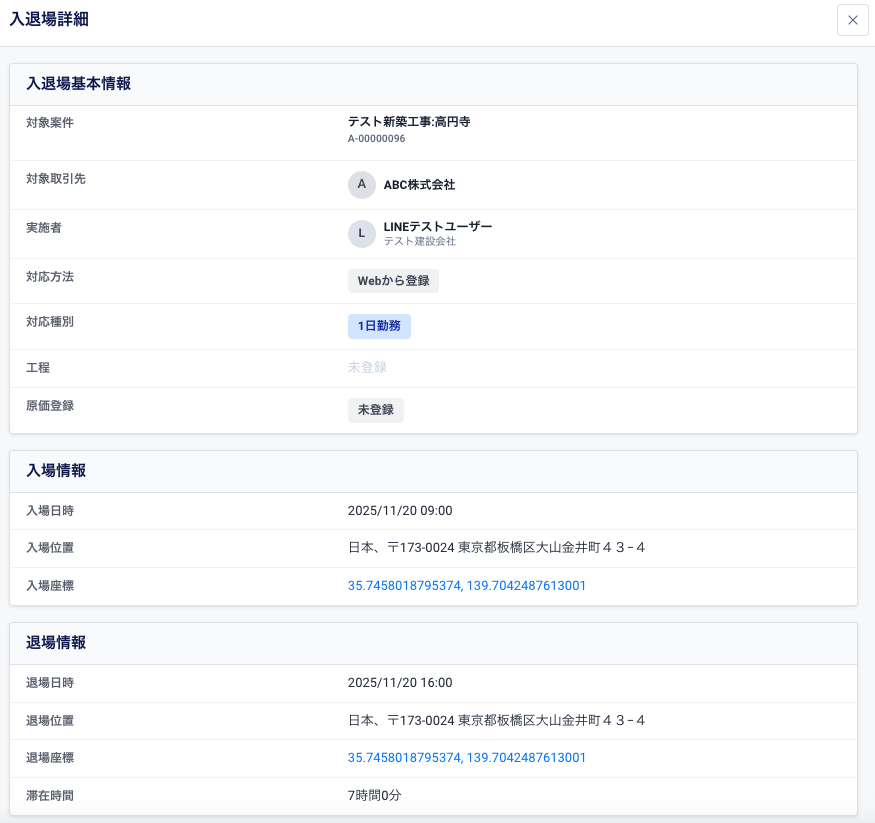This screenshot has width=875, height=823.
Task: Click the Webから登録 badge
Action: coord(393,281)
